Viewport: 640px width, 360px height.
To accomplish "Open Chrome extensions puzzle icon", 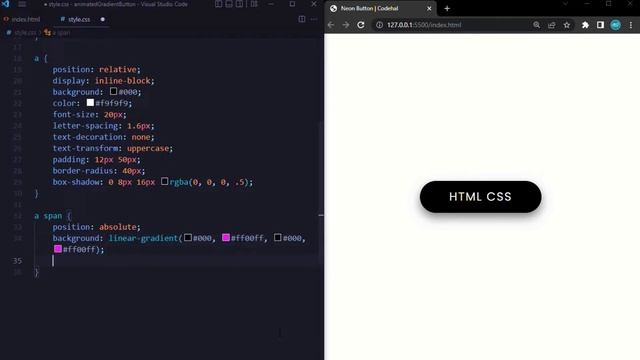I will tap(585, 25).
